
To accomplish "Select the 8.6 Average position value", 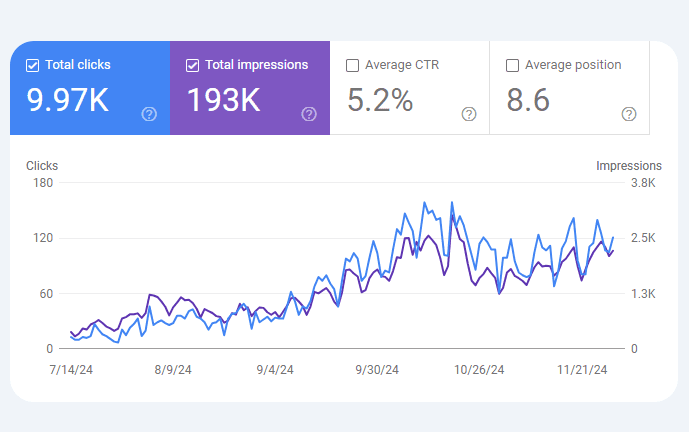I will pyautogui.click(x=528, y=100).
